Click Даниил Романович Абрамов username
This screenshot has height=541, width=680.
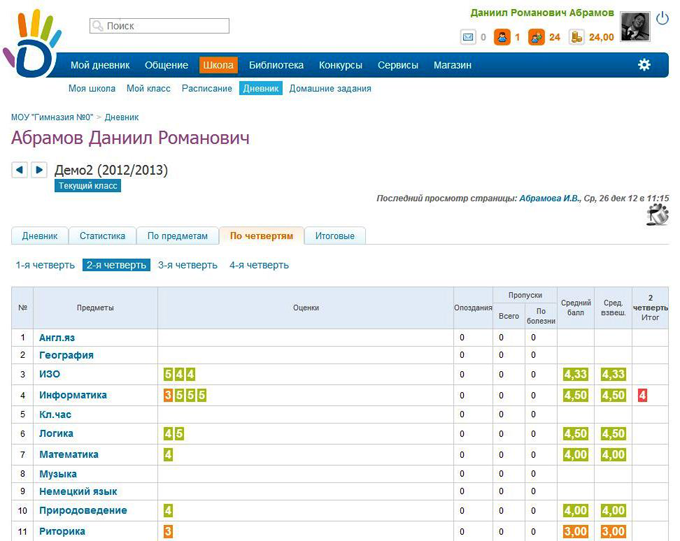542,13
